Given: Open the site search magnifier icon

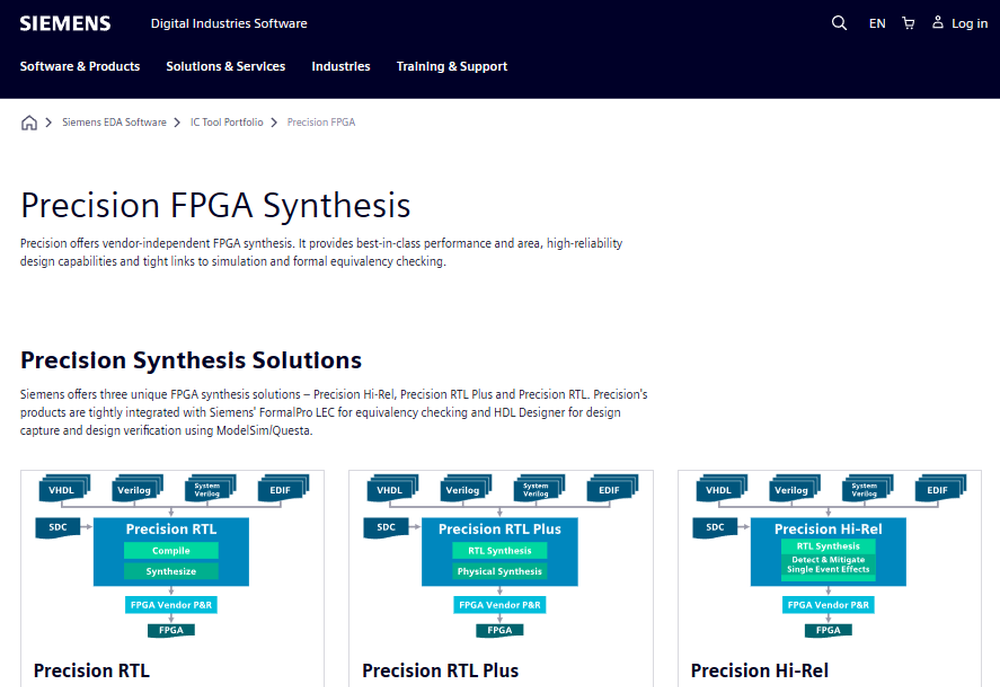Looking at the screenshot, I should [839, 24].
